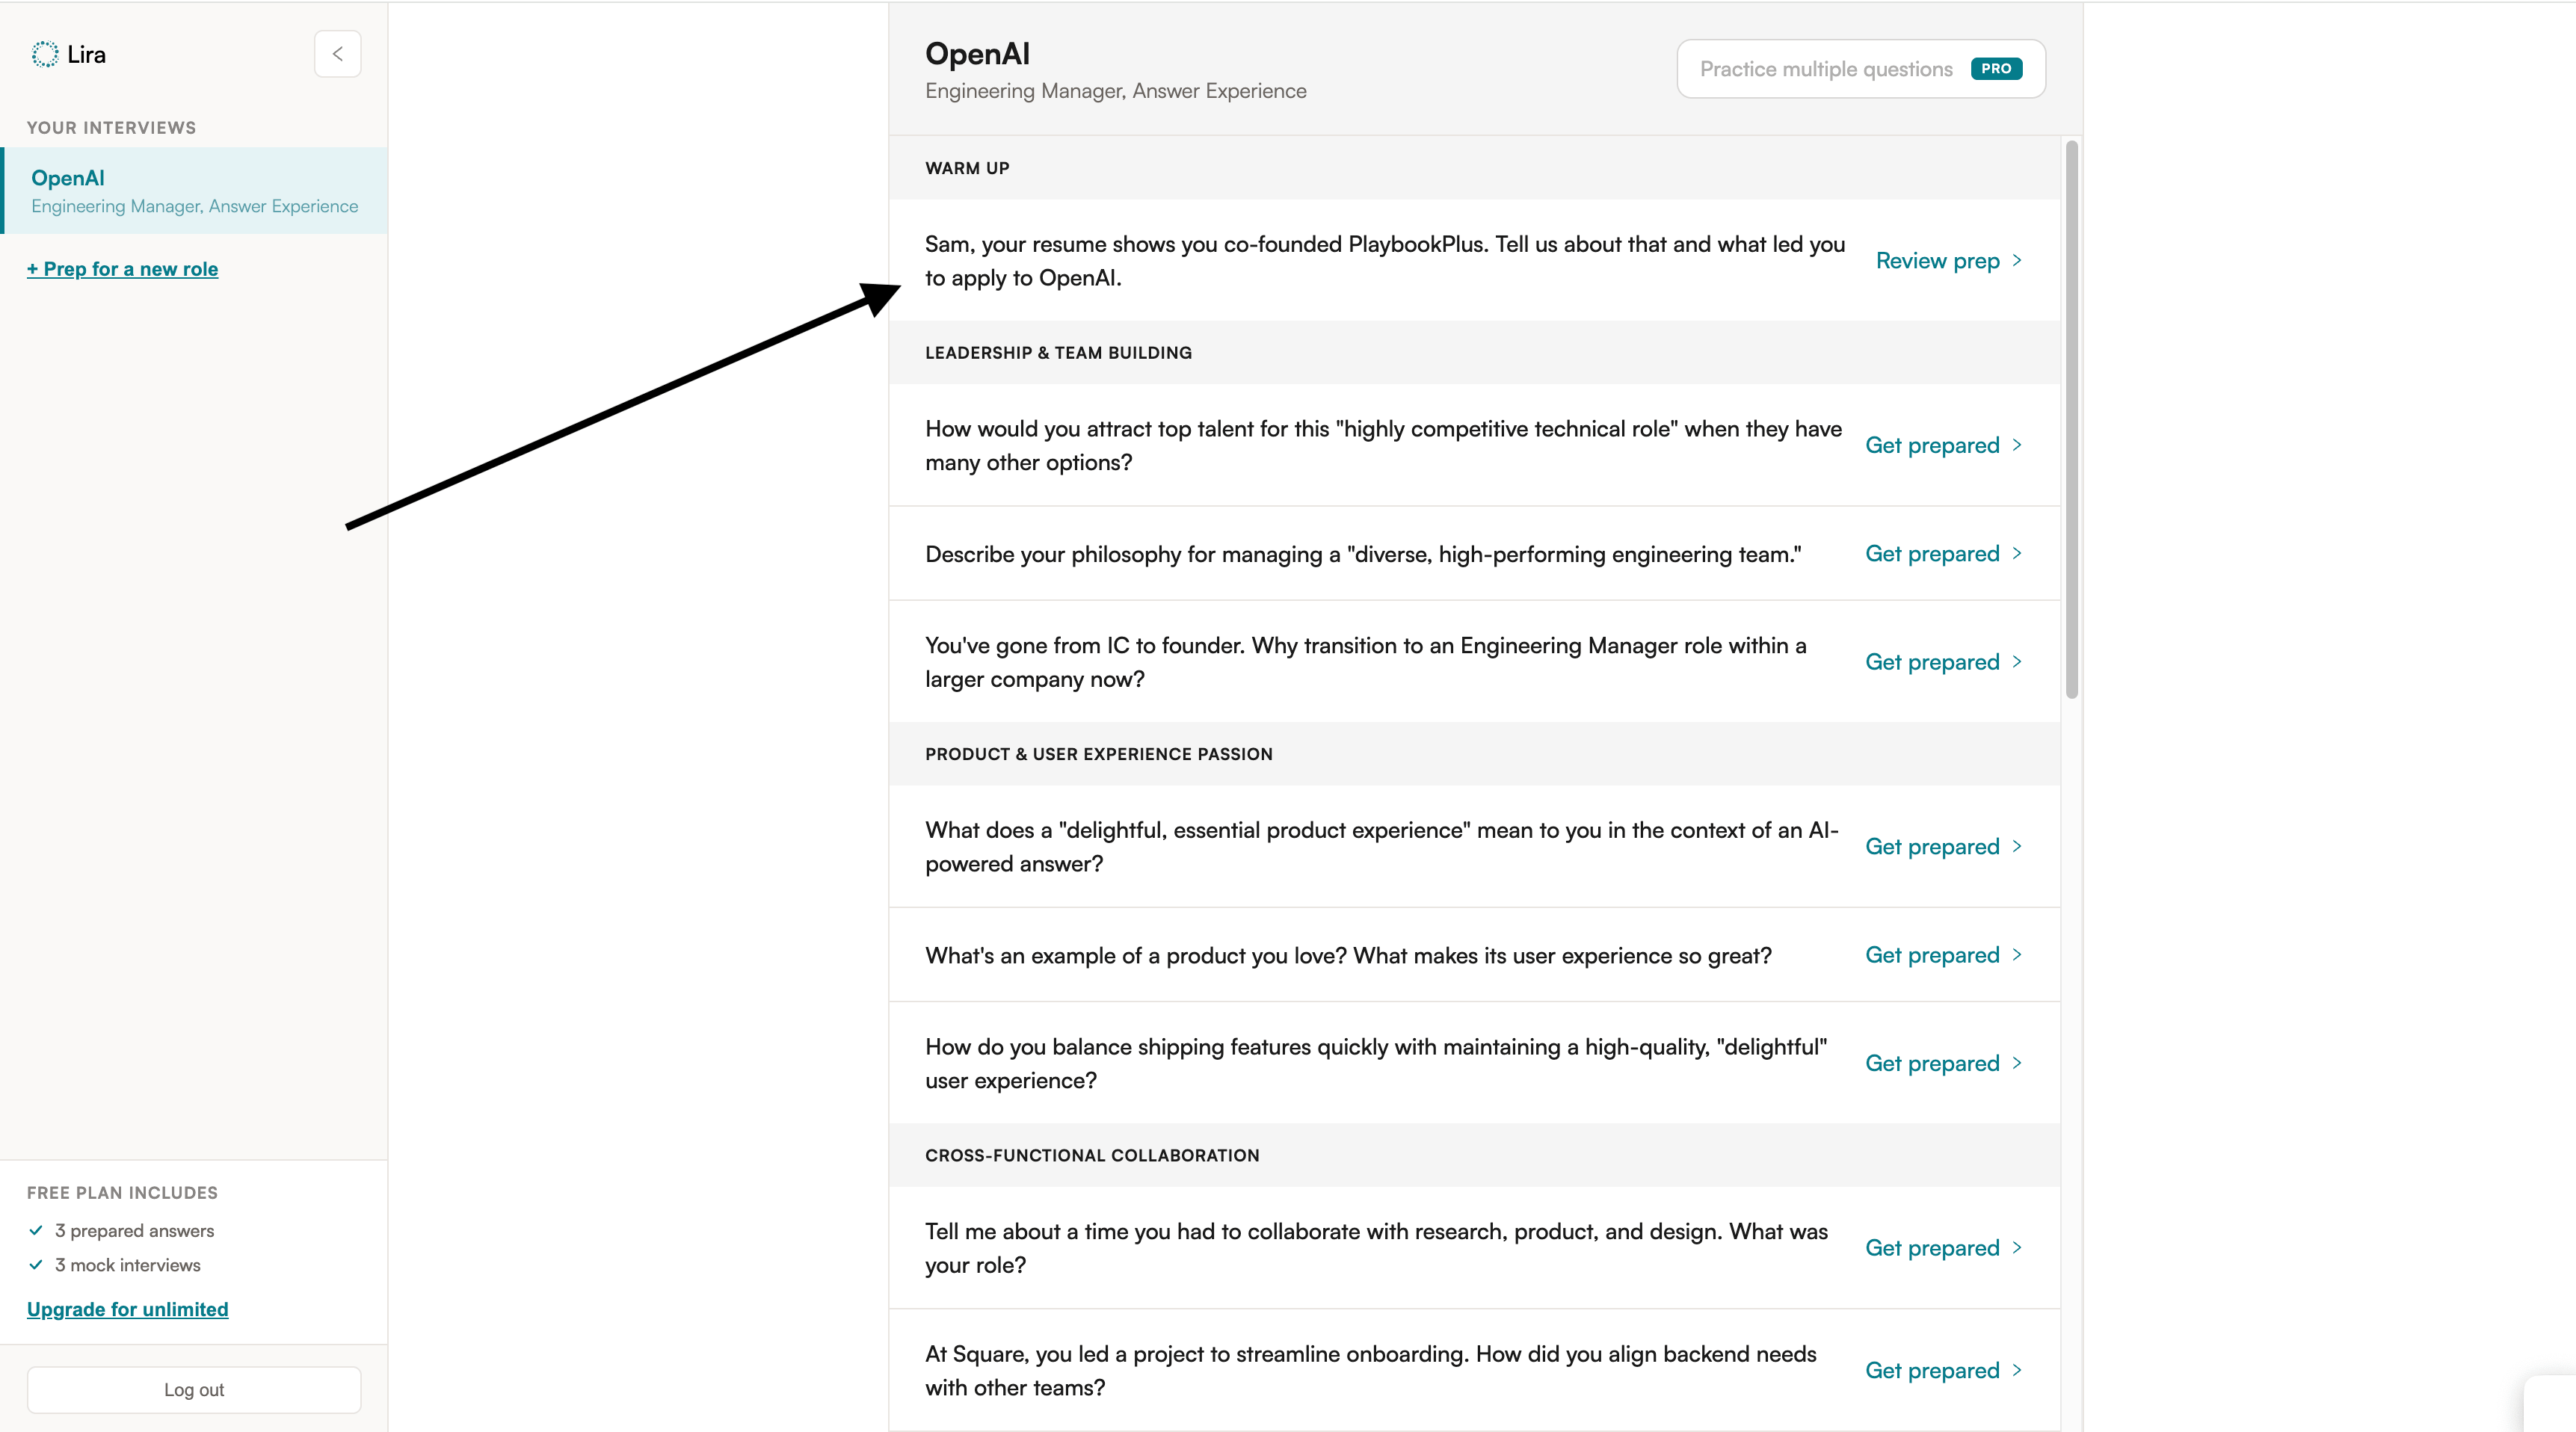Image resolution: width=2576 pixels, height=1432 pixels.
Task: Collapse the sidebar with the chevron button
Action: tap(337, 54)
